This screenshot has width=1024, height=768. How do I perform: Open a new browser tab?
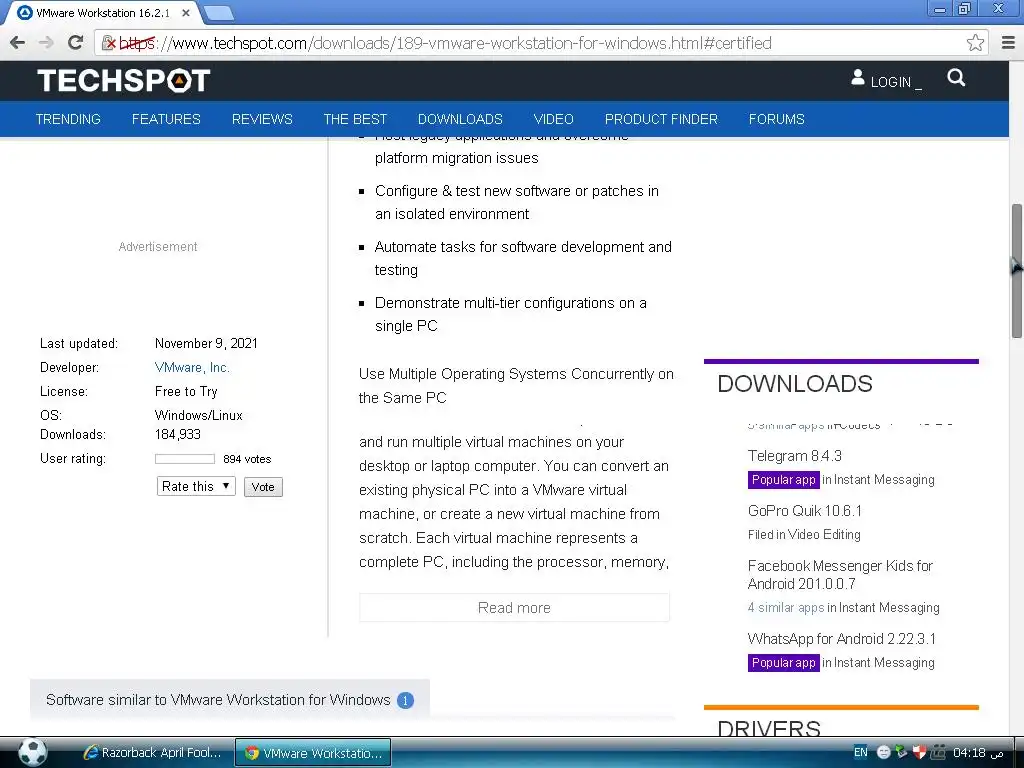218,12
